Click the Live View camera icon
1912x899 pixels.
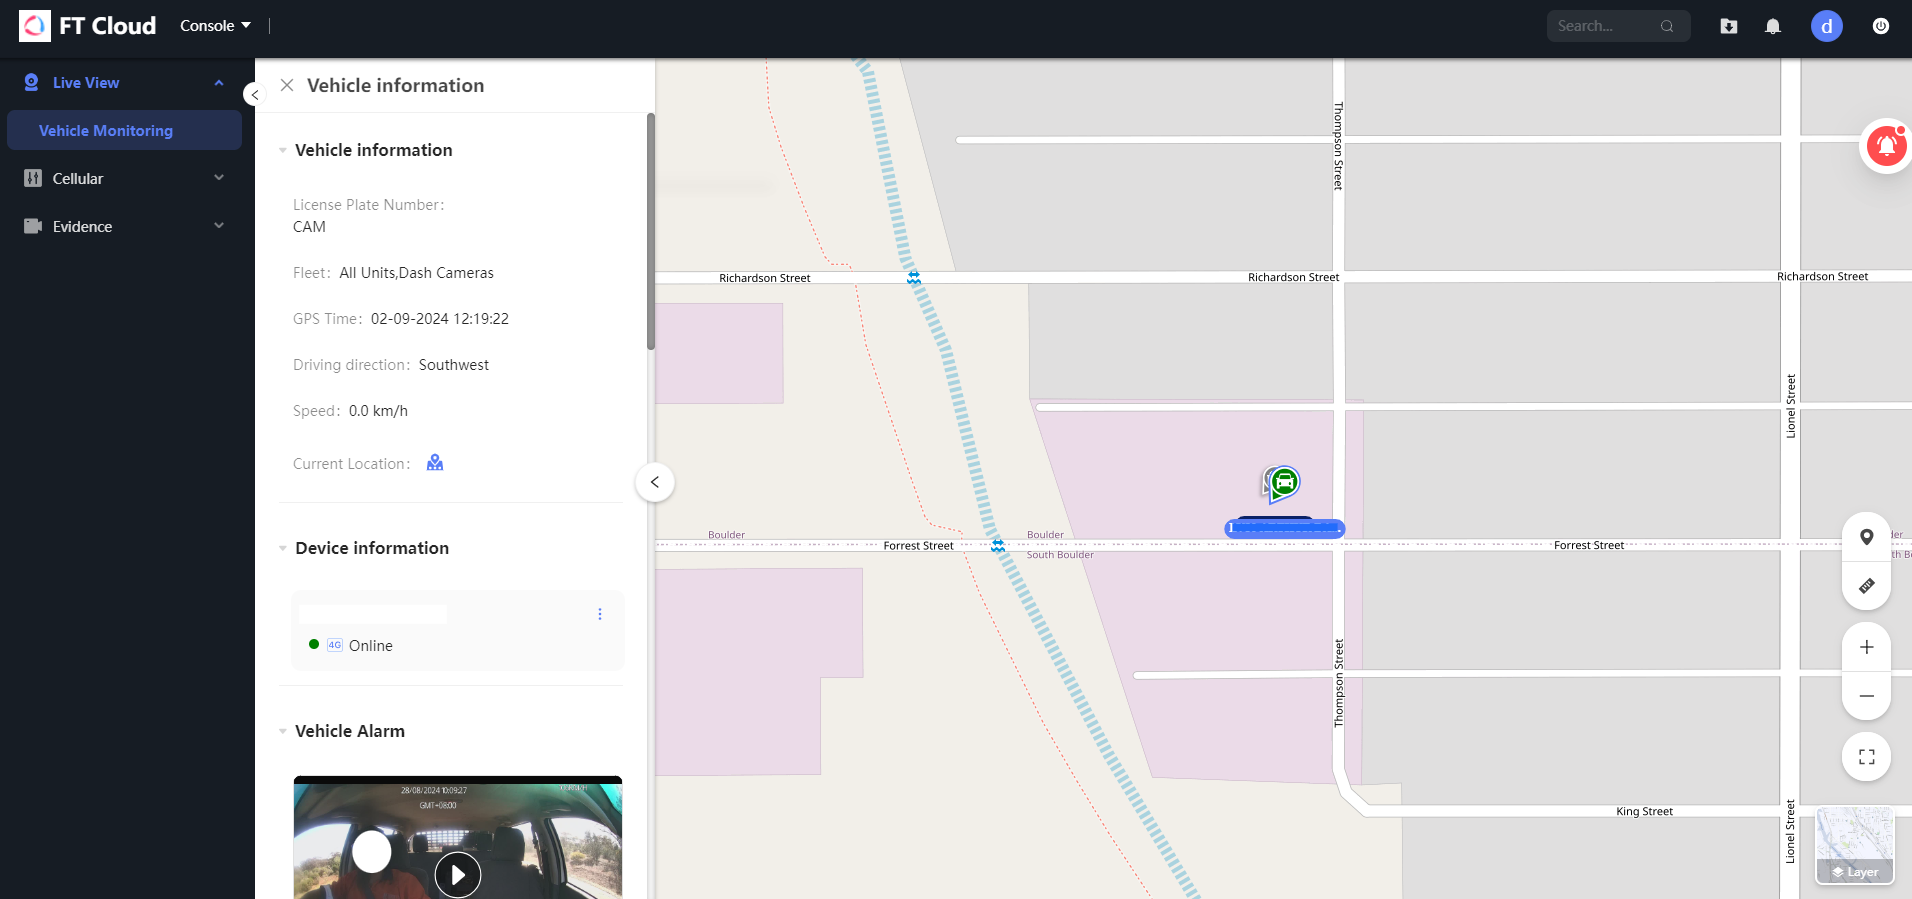tap(32, 82)
